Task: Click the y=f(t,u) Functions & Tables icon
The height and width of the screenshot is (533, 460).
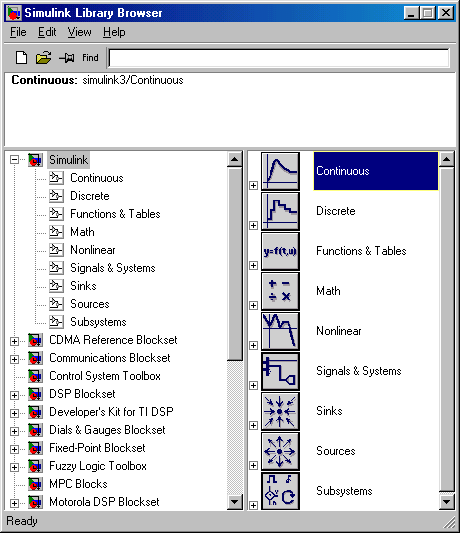Action: [x=280, y=251]
